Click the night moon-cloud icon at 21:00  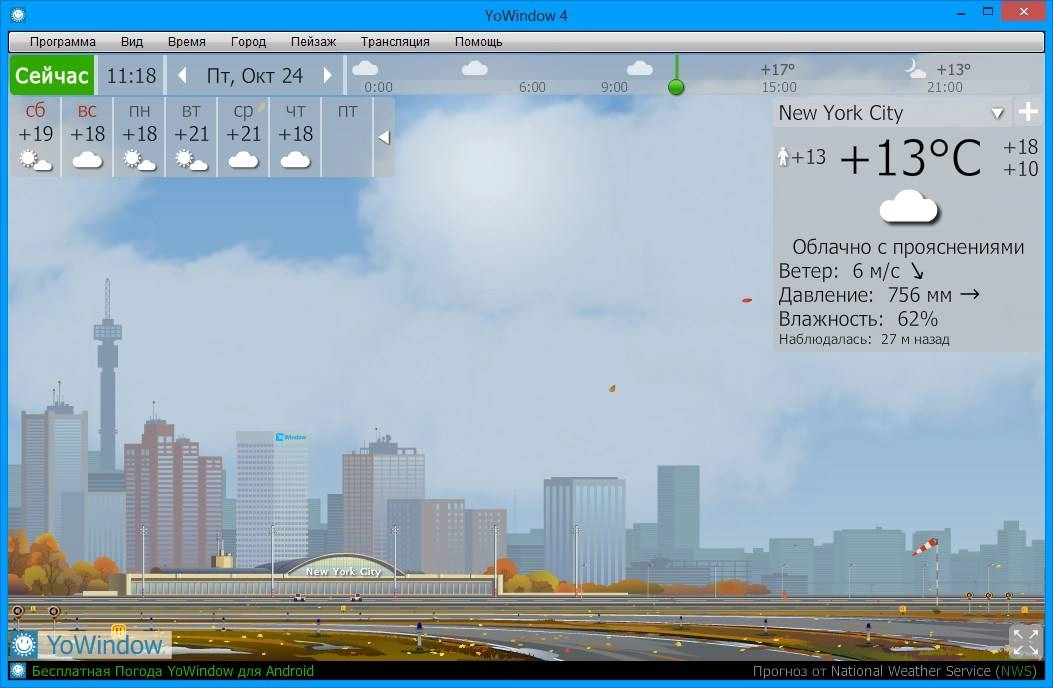[x=915, y=69]
